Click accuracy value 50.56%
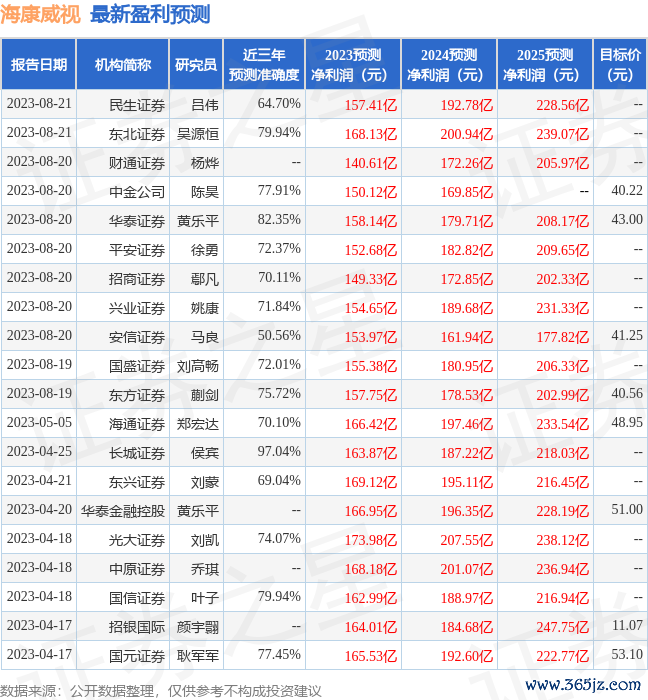This screenshot has width=648, height=700. (279, 335)
